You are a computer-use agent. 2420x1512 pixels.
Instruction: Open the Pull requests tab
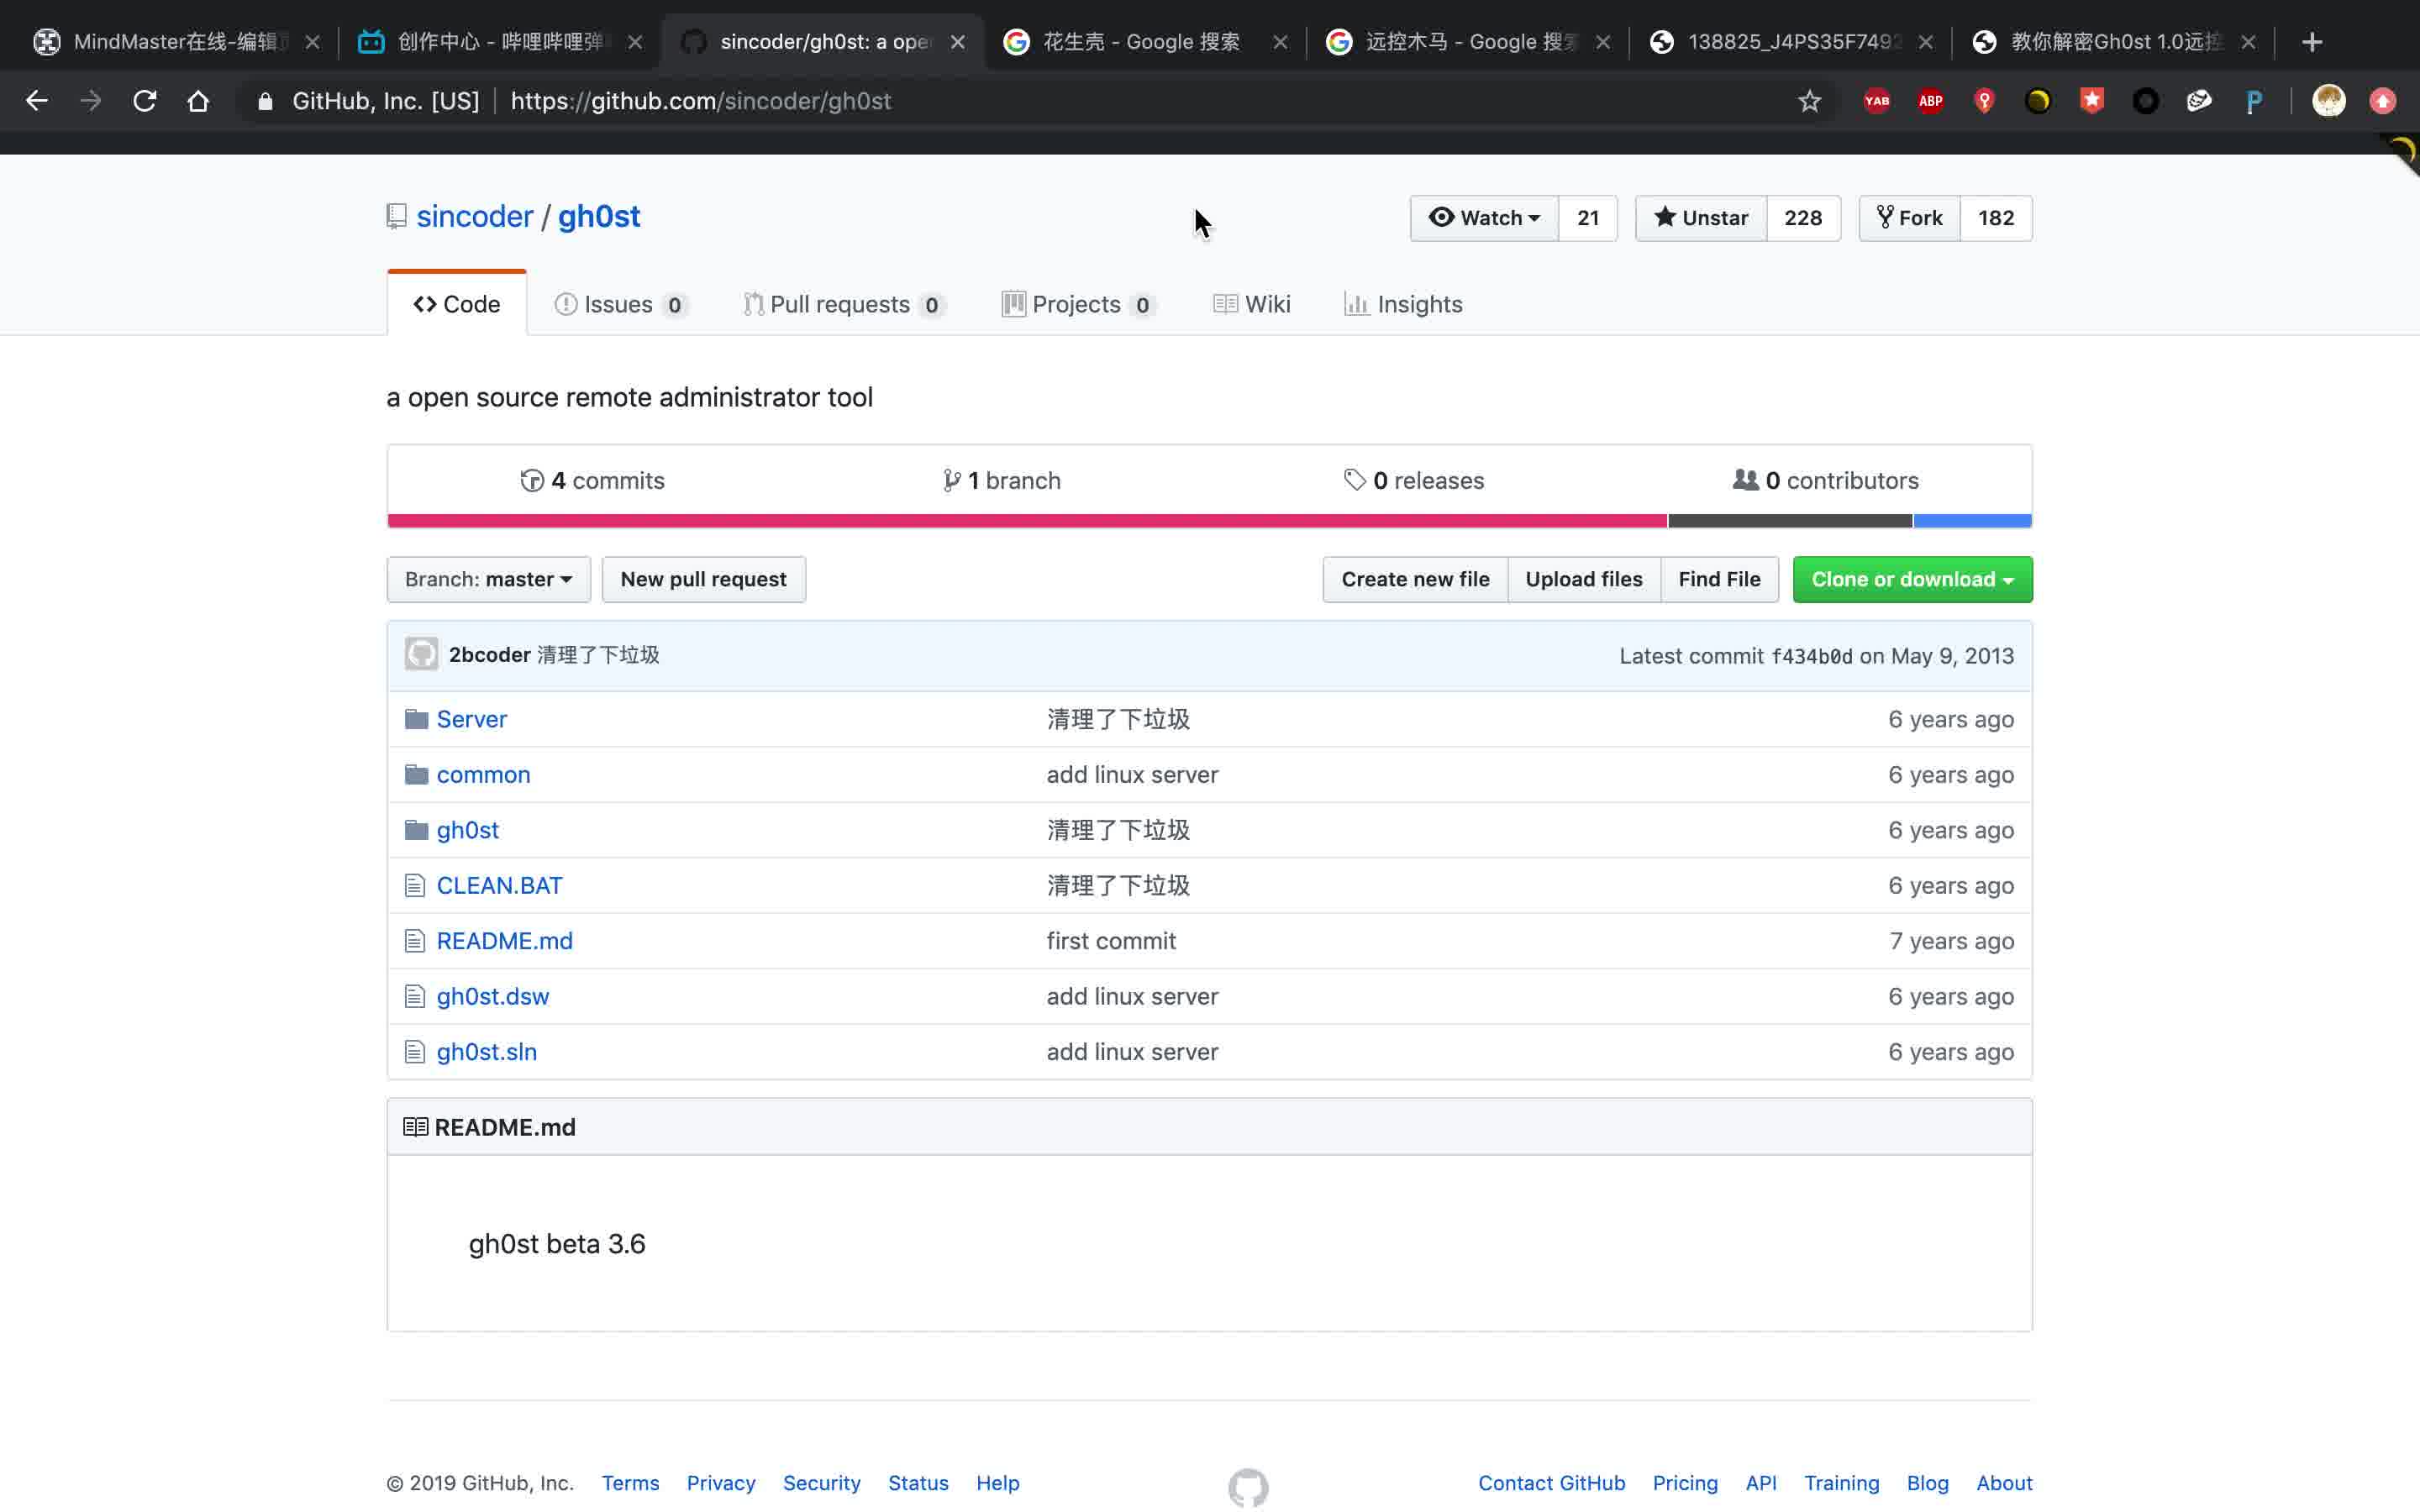[844, 304]
